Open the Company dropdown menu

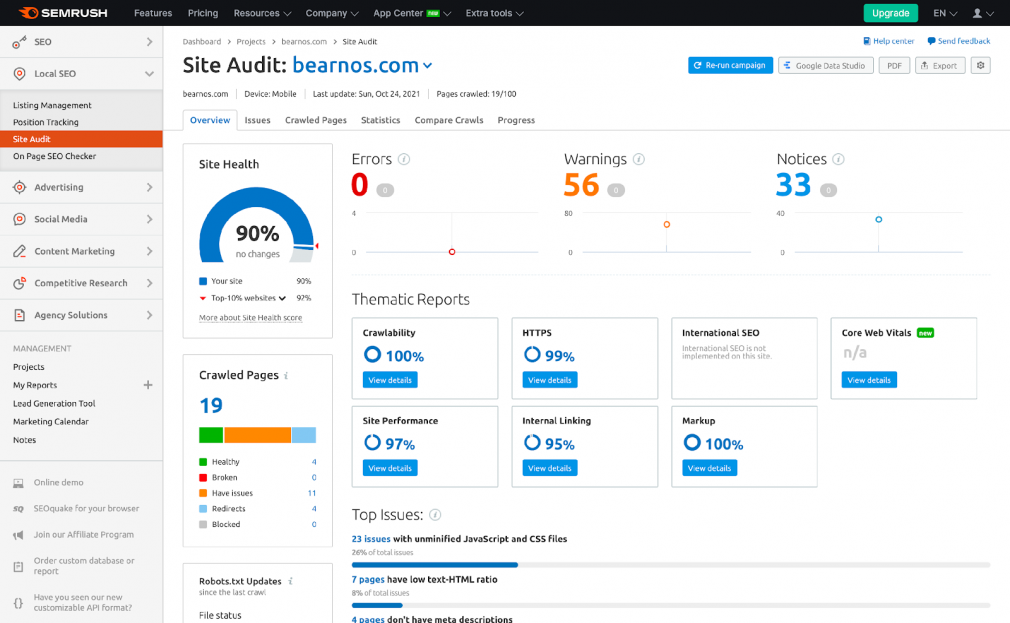[332, 13]
